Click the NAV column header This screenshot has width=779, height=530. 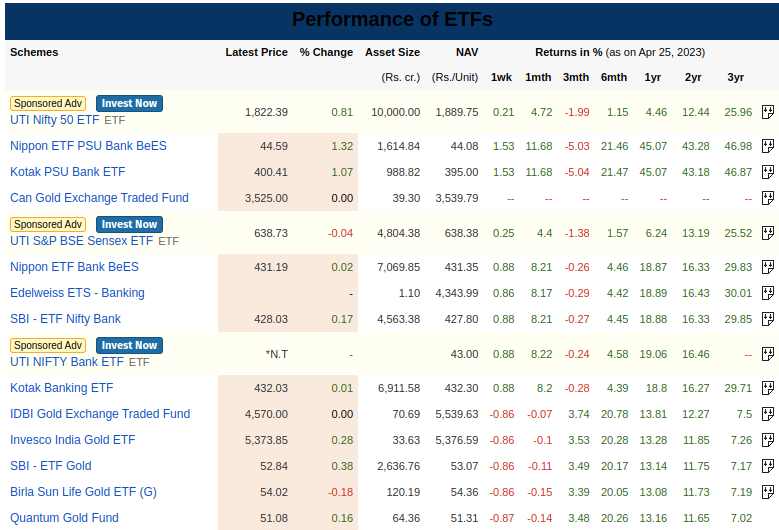click(x=467, y=52)
